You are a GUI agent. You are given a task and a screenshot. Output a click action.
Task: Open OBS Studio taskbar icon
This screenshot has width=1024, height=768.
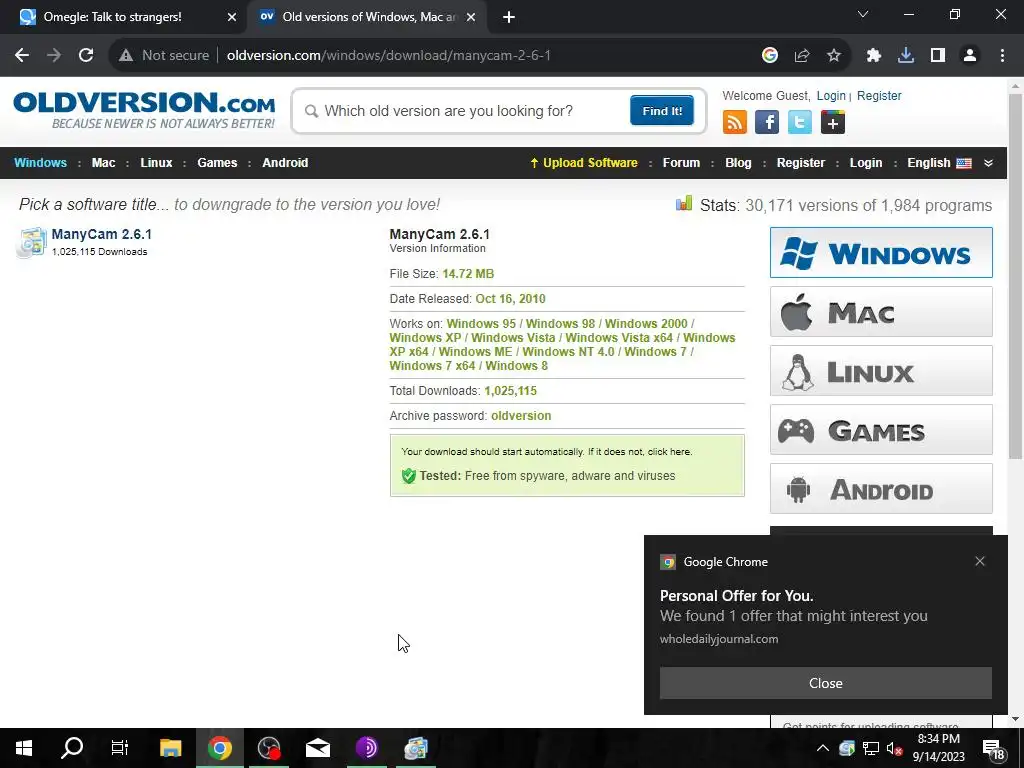pos(269,748)
